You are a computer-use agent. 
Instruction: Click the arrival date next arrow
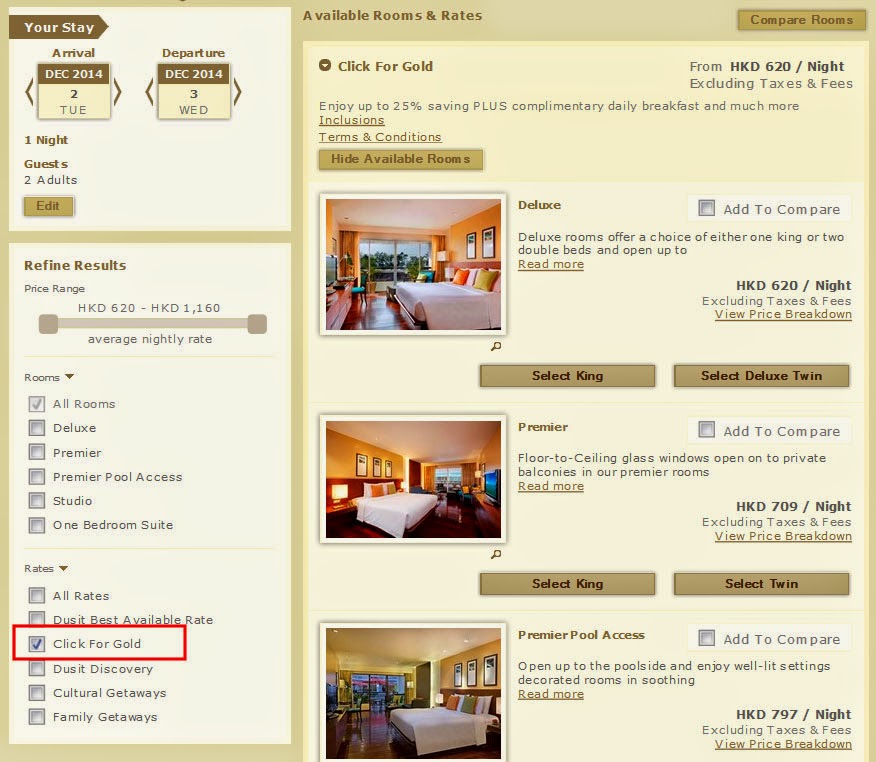[117, 92]
